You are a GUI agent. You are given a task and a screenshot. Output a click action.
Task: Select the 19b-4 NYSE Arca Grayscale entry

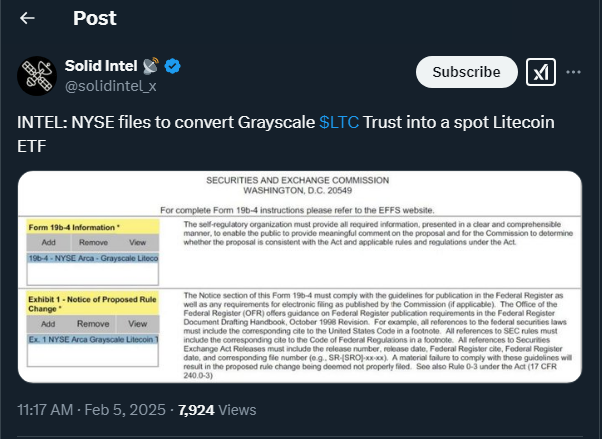pos(93,258)
